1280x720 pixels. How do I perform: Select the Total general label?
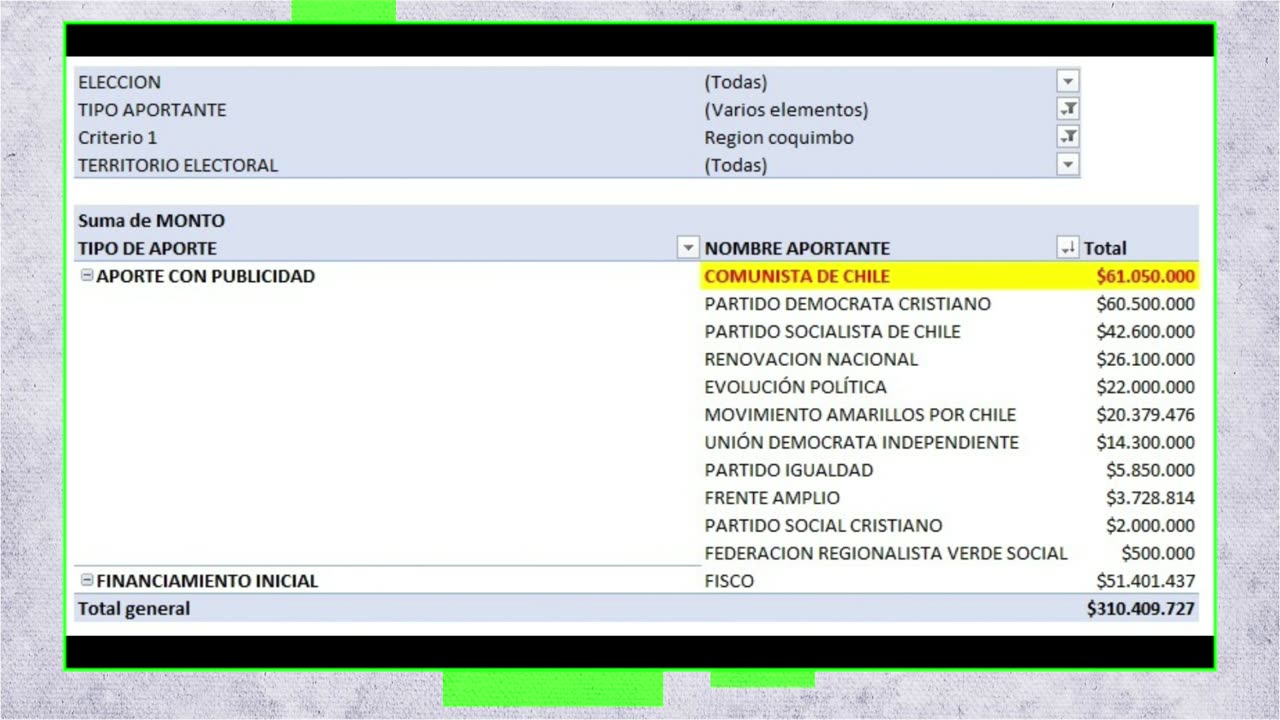(x=134, y=608)
